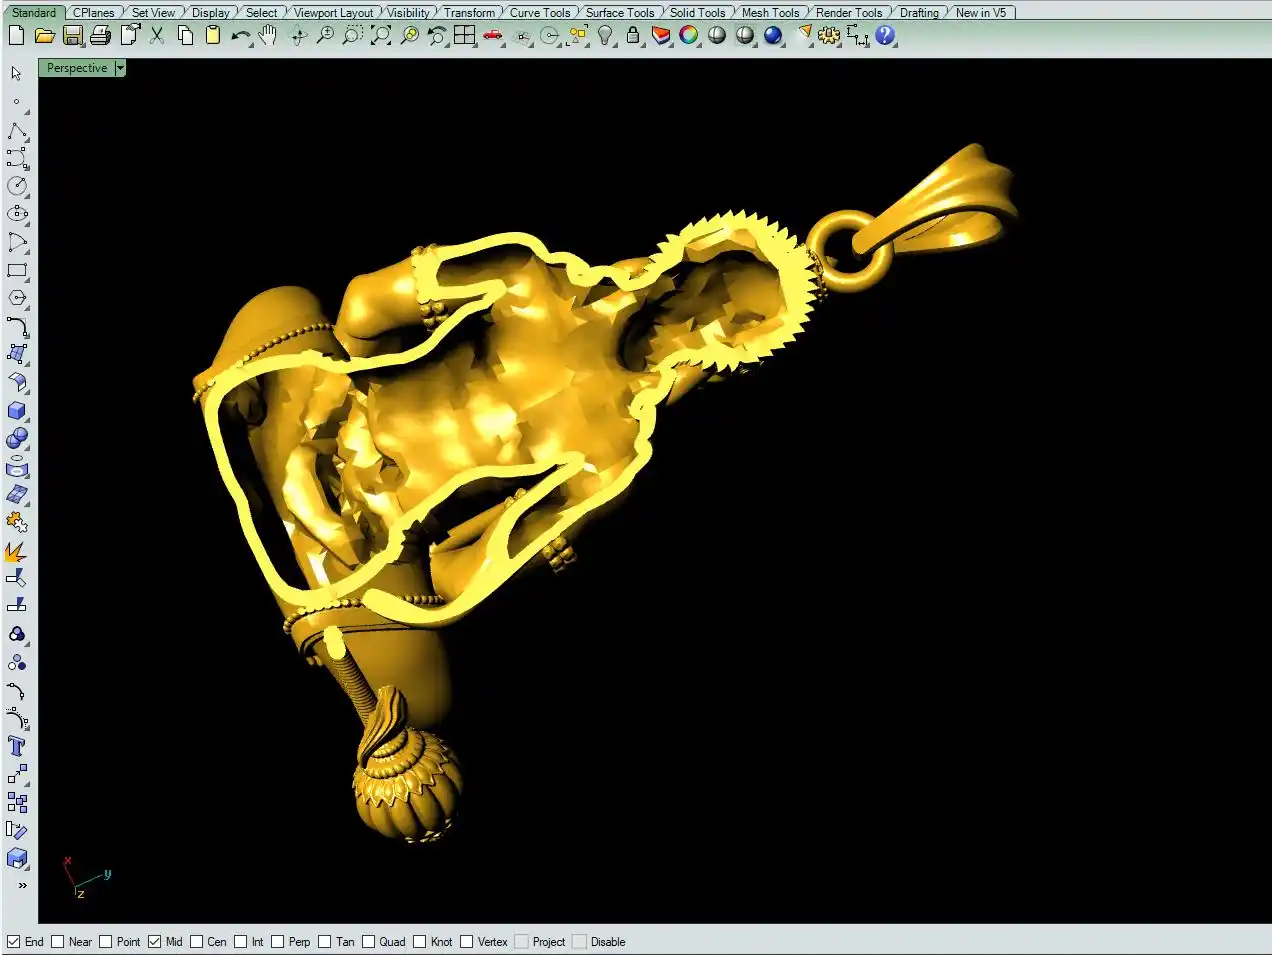The image size is (1272, 955).
Task: Click the padlock Lock objects icon
Action: (633, 36)
